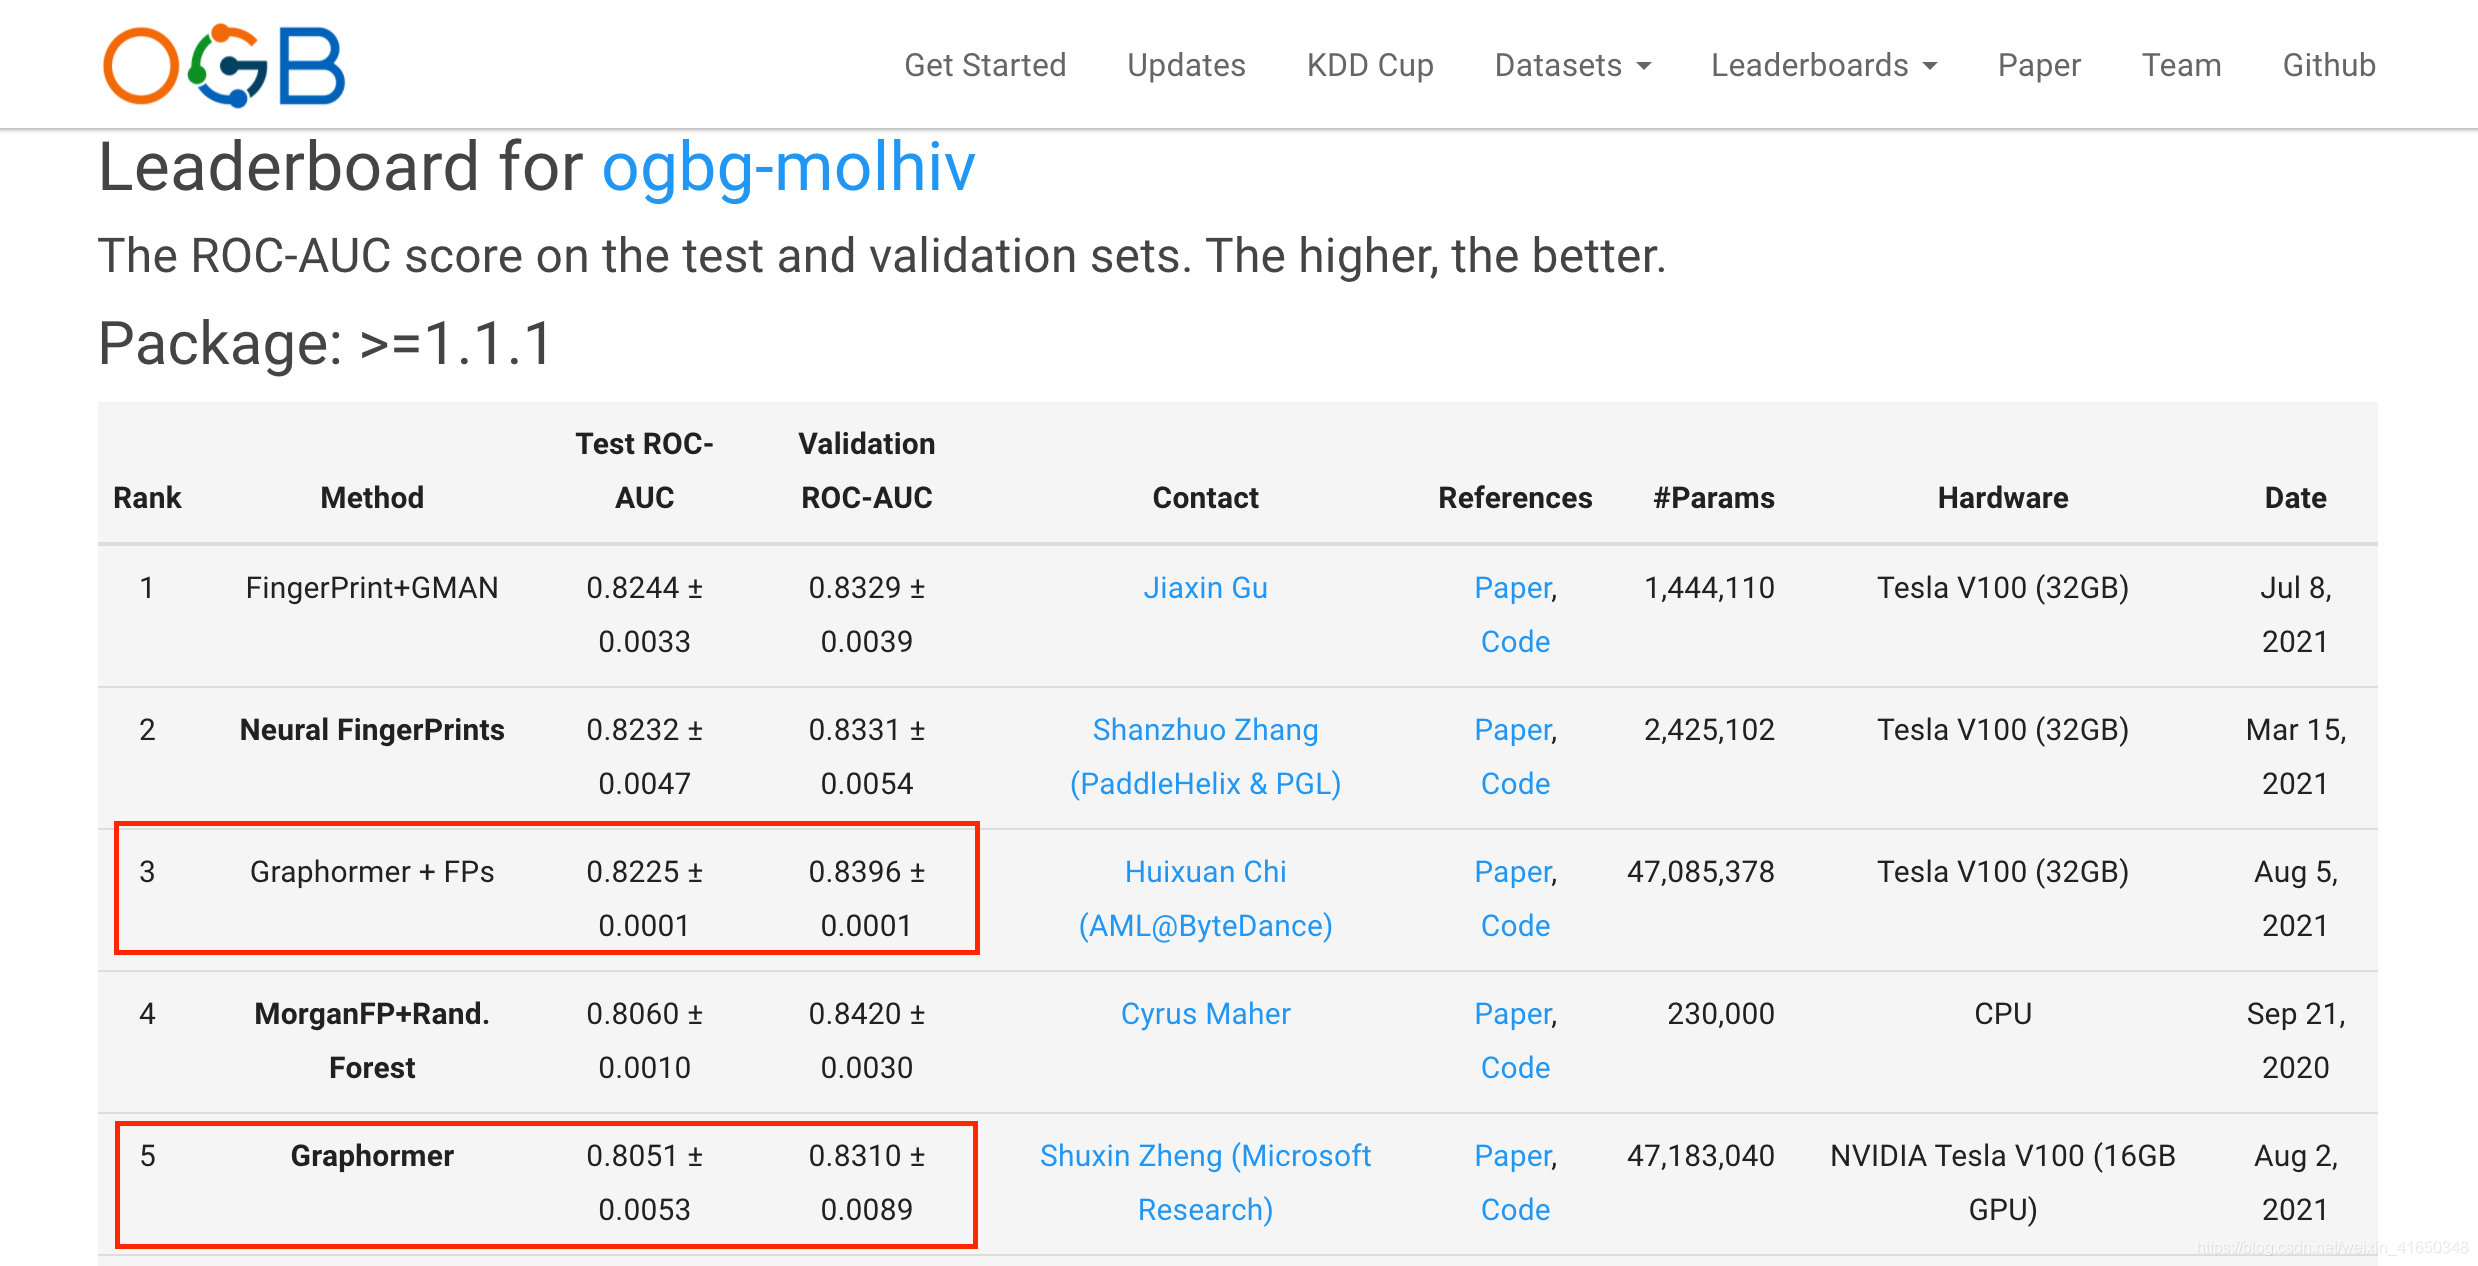Open the KDD Cup page
Screen dimensions: 2478x1266
(1370, 65)
